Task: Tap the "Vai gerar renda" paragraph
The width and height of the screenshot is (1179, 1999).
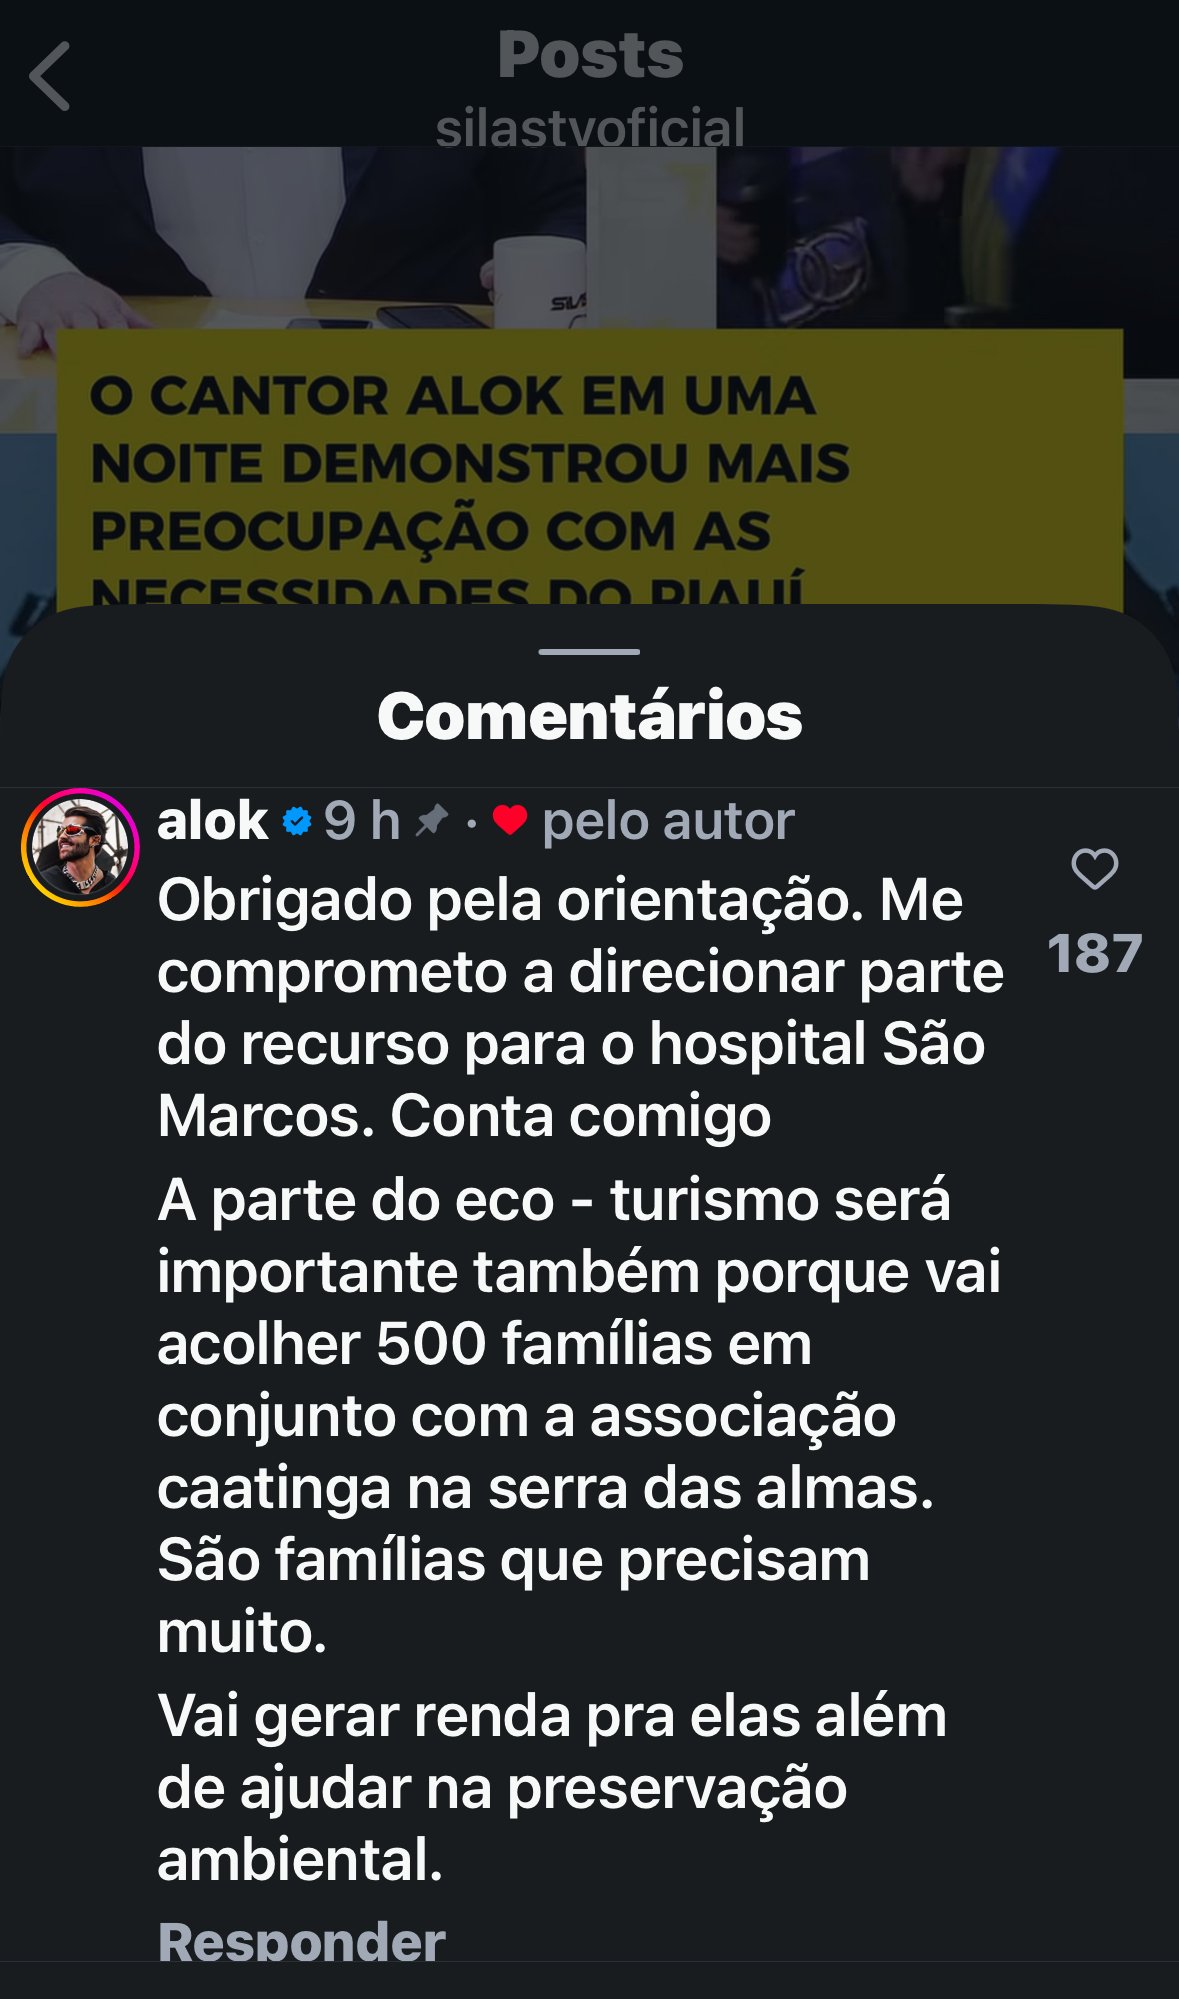Action: point(552,1788)
